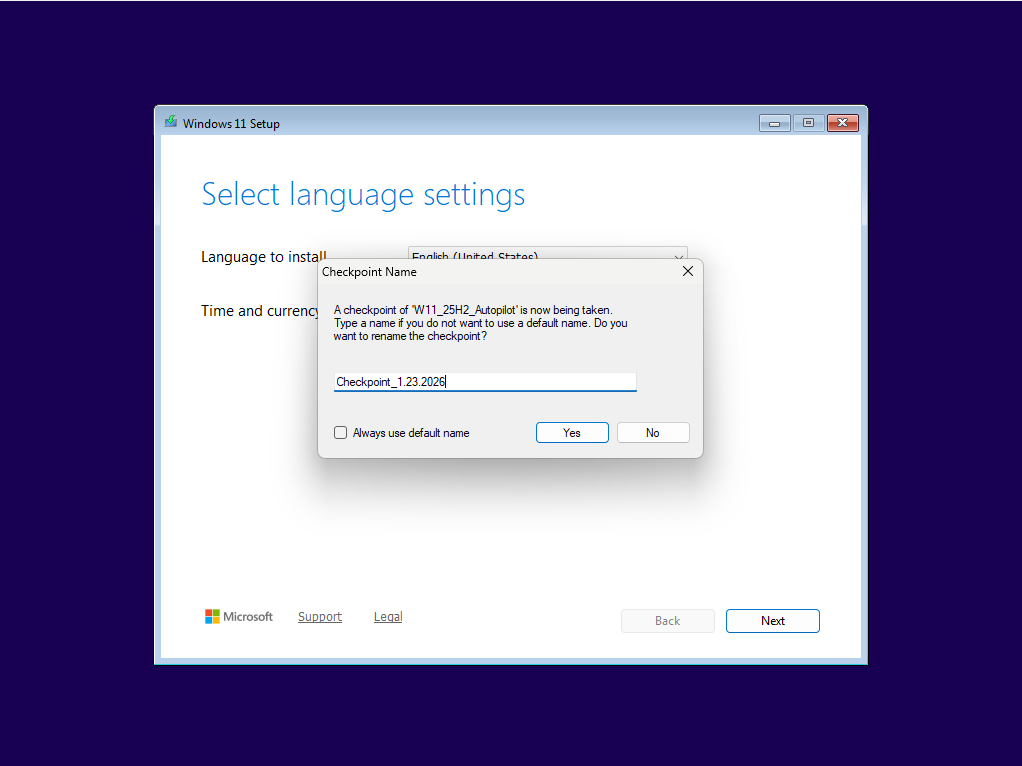Open the Support link
1022x766 pixels.
click(320, 617)
